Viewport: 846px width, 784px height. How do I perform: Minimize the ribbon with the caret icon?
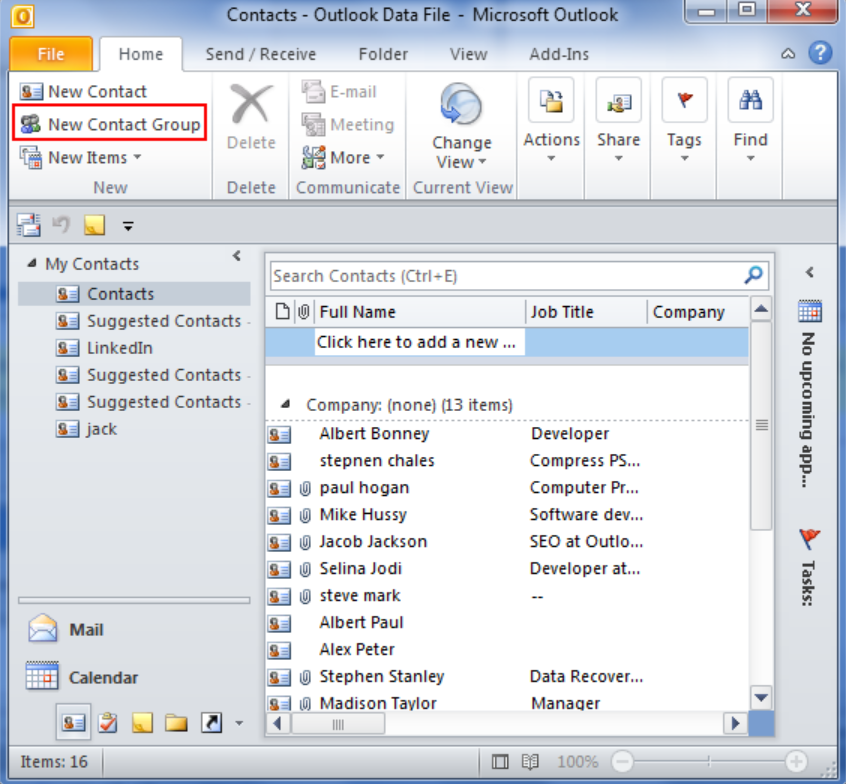point(788,54)
